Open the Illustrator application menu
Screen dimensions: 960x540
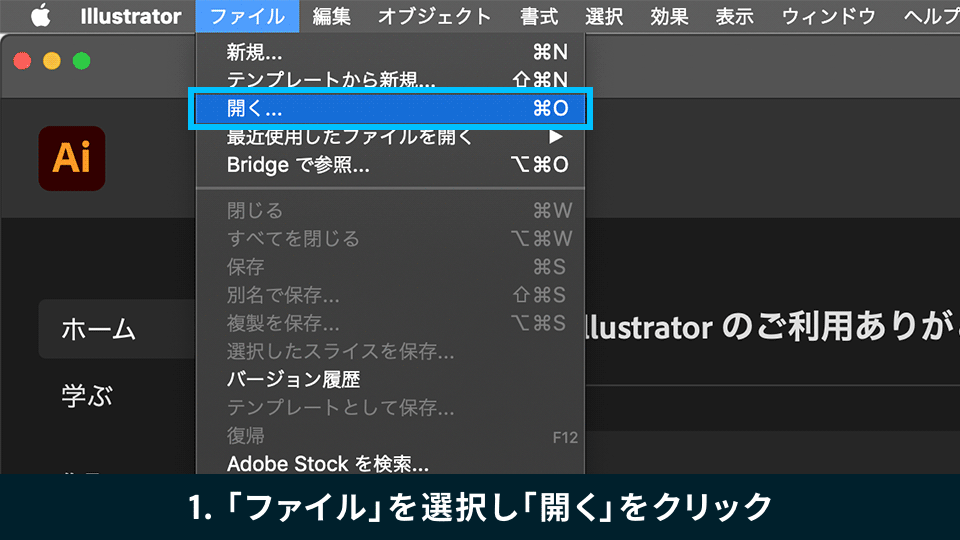[x=131, y=16]
